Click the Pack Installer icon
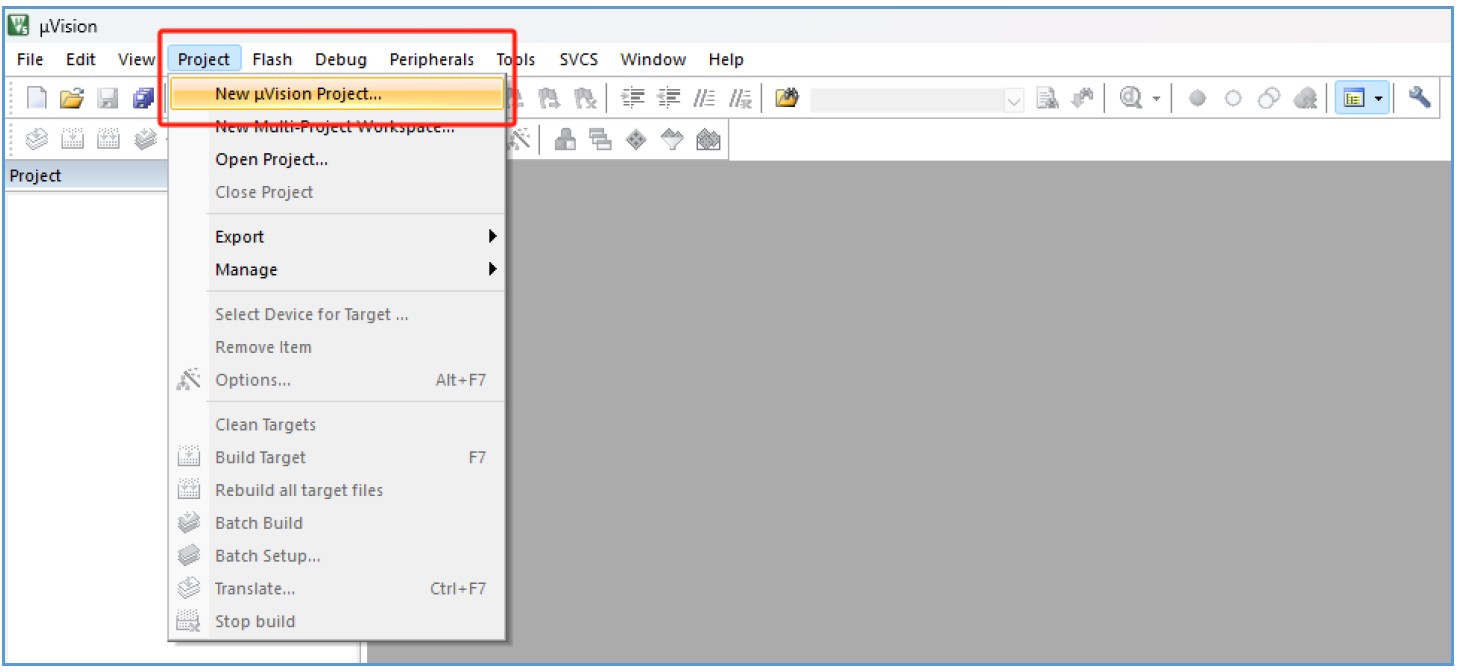The width and height of the screenshot is (1459, 672). tap(708, 140)
